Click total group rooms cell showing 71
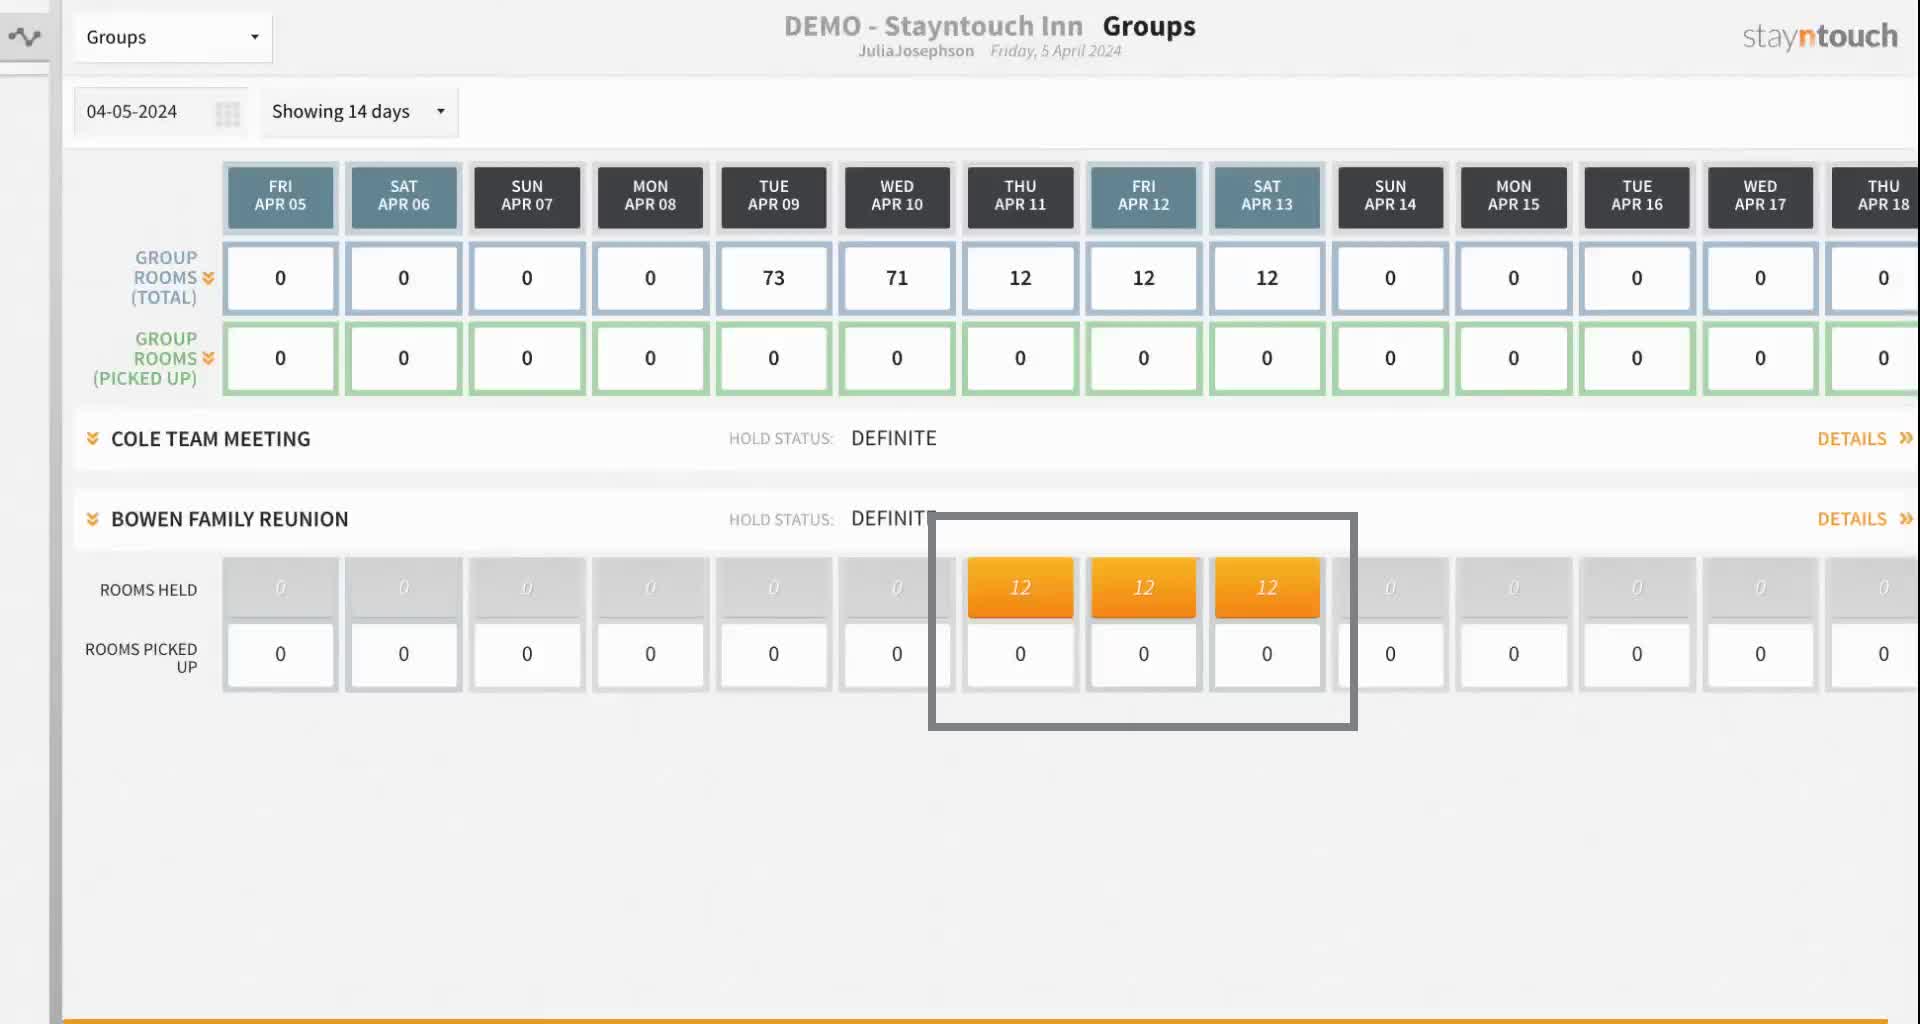The width and height of the screenshot is (1920, 1024). coord(897,278)
